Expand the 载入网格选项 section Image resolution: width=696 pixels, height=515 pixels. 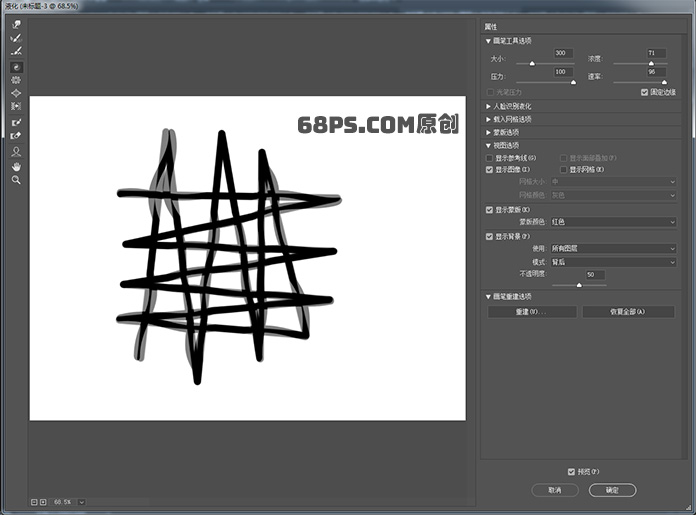coord(488,119)
